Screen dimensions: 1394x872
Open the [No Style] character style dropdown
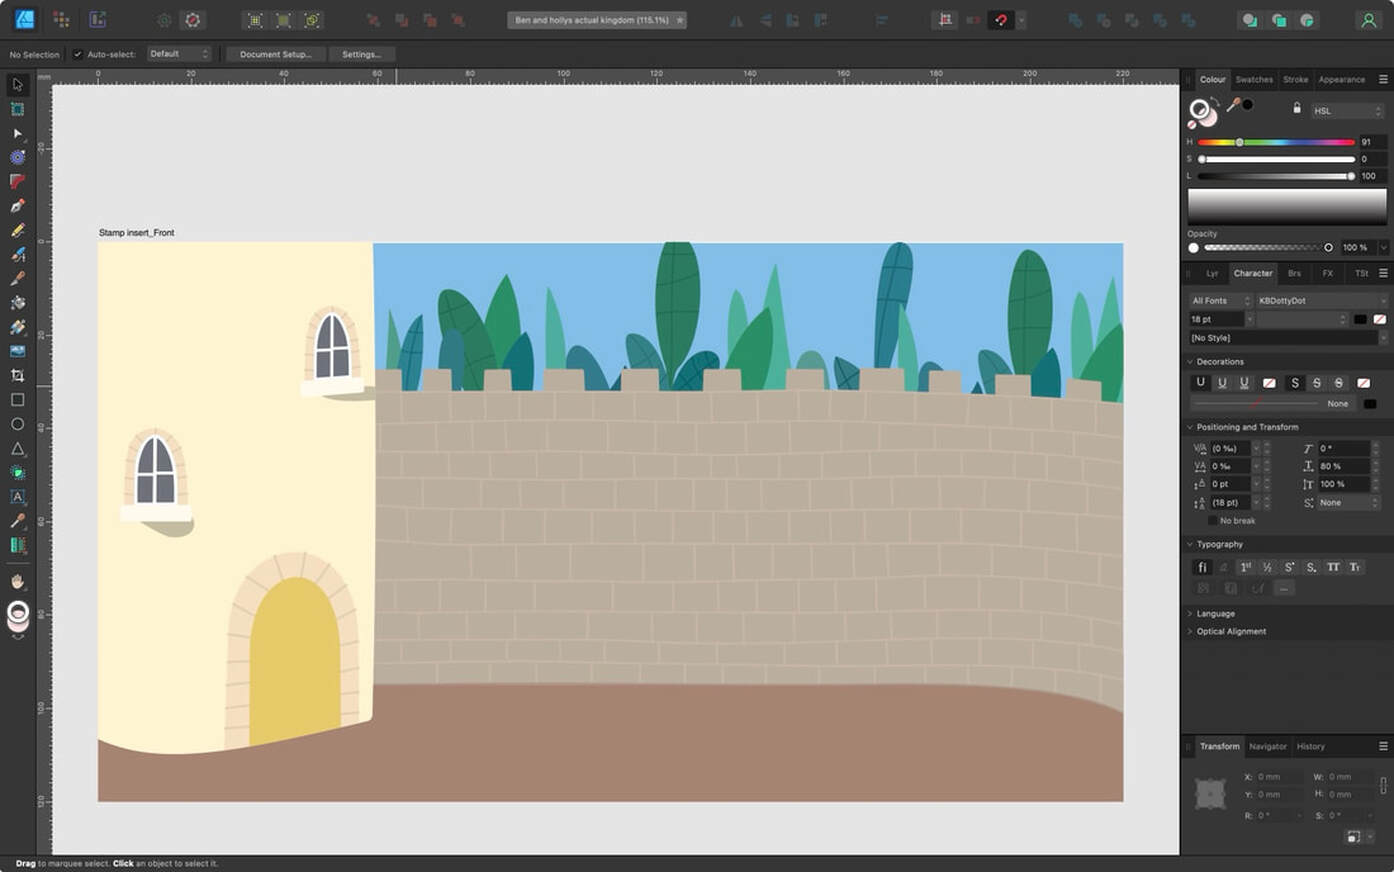1287,338
